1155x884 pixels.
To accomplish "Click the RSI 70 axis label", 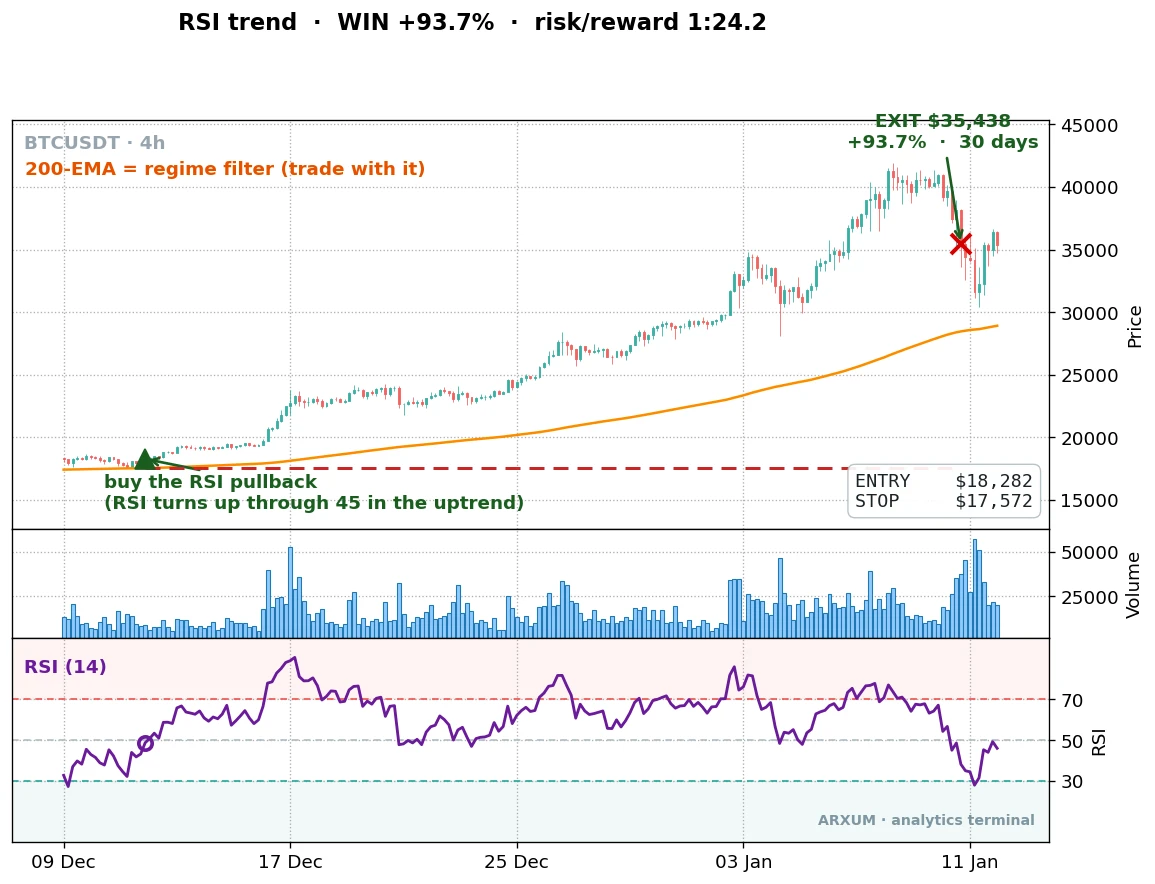I will (x=1072, y=701).
